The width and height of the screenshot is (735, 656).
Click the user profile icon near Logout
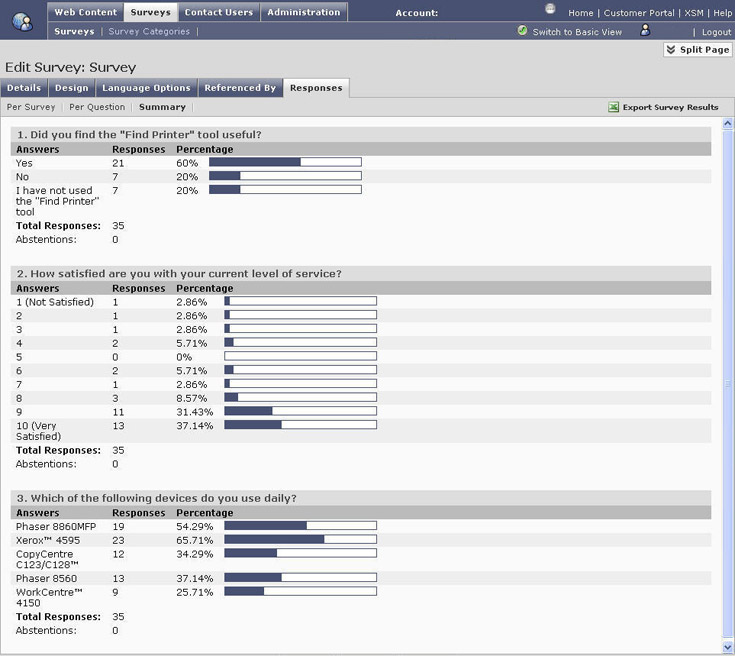645,30
